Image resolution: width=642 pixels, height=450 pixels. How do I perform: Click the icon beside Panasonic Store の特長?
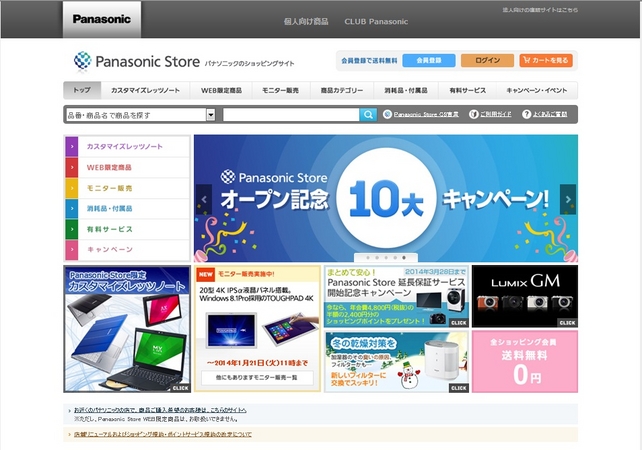pyautogui.click(x=387, y=115)
